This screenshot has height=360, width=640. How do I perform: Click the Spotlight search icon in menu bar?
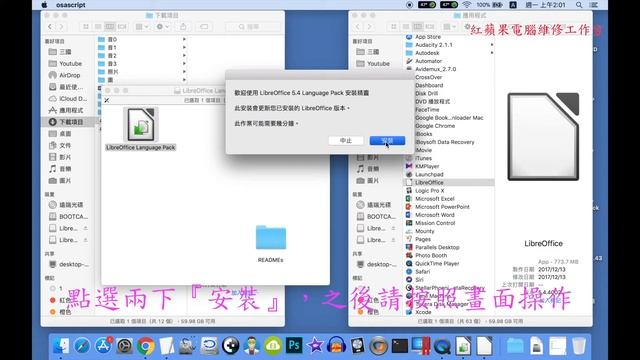[579, 5]
